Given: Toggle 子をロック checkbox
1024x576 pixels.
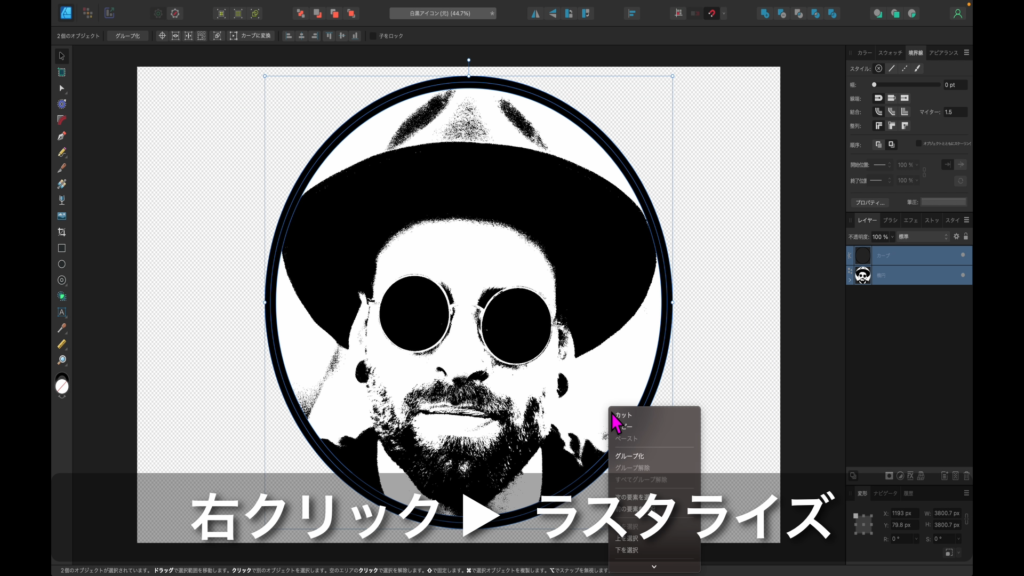Looking at the screenshot, I should (373, 36).
